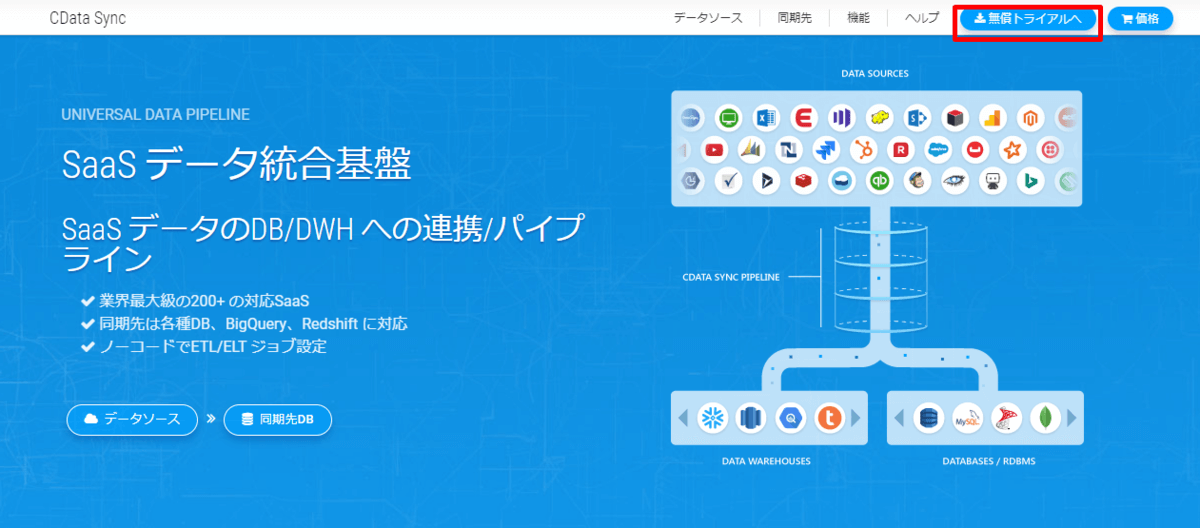Open the 機能 menu item

pos(858,18)
